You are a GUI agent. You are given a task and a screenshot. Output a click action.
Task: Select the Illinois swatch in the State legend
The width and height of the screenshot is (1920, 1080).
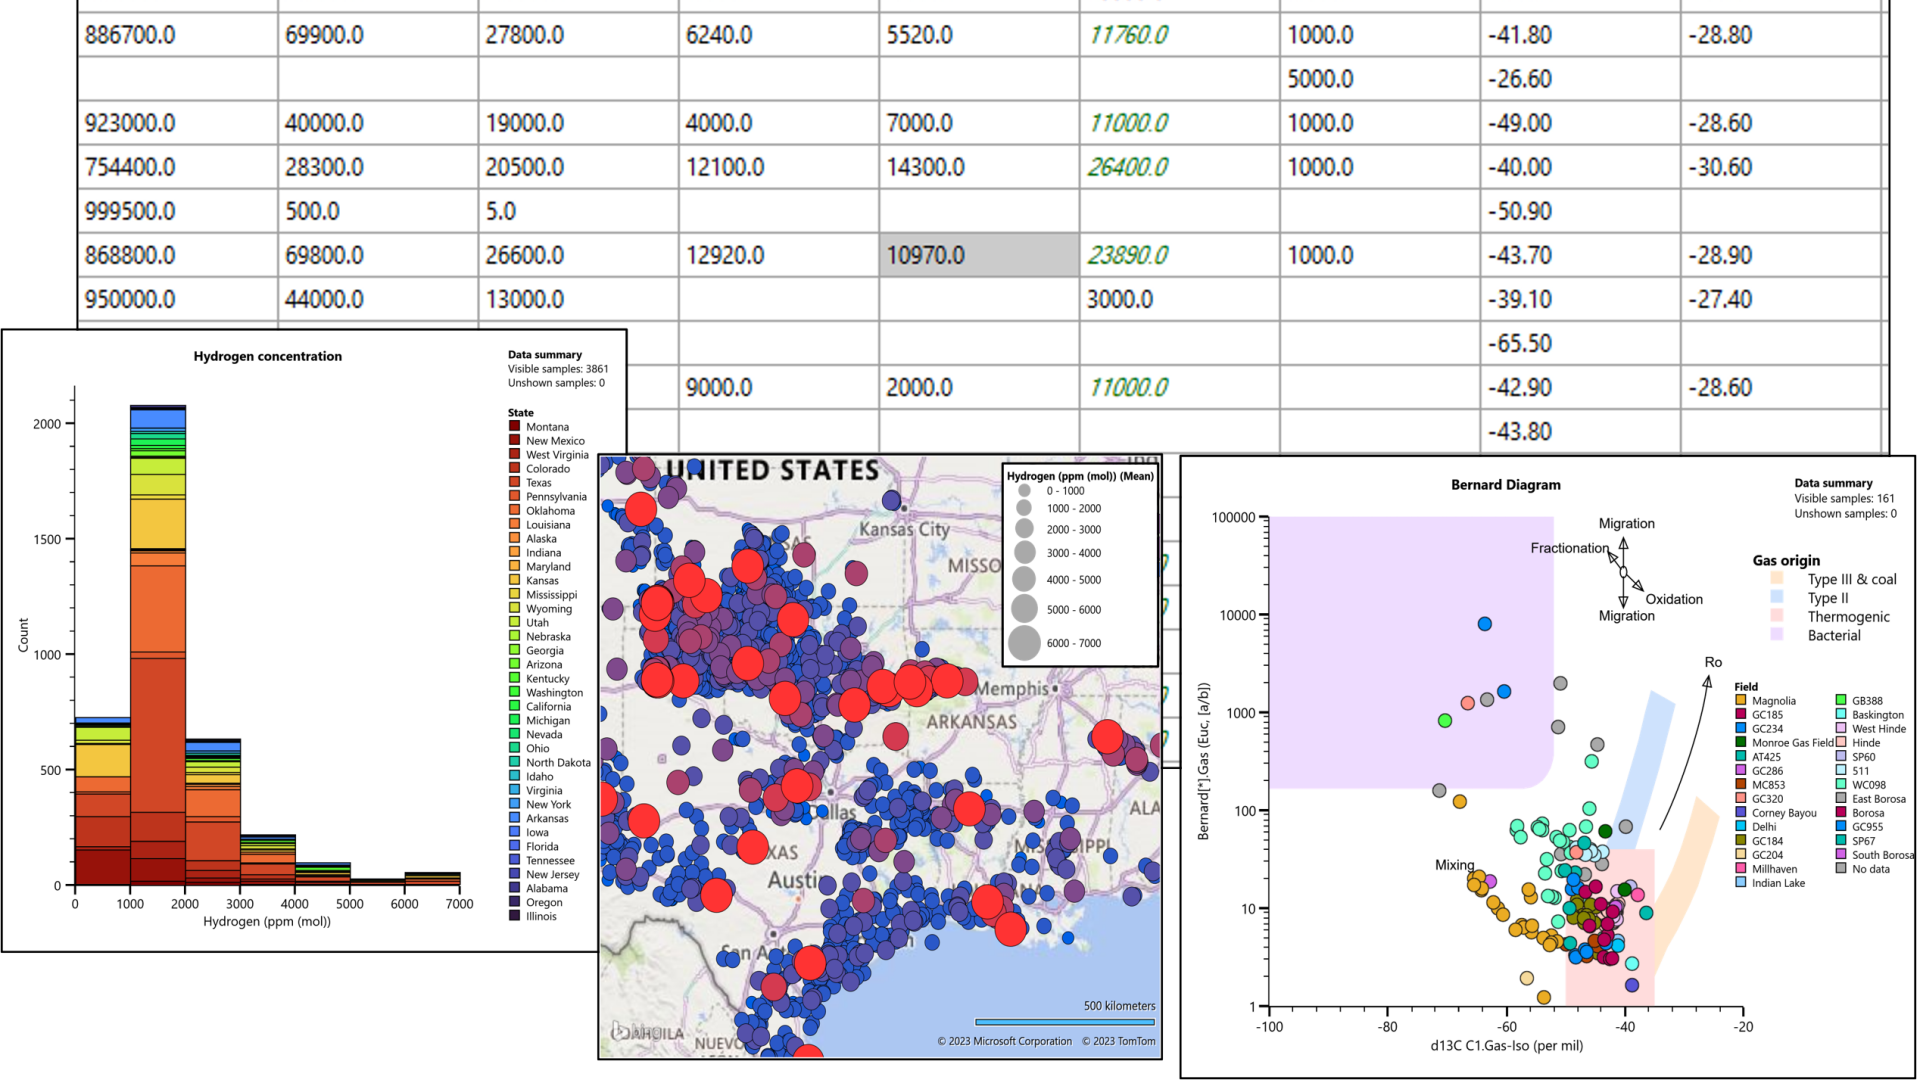515,916
